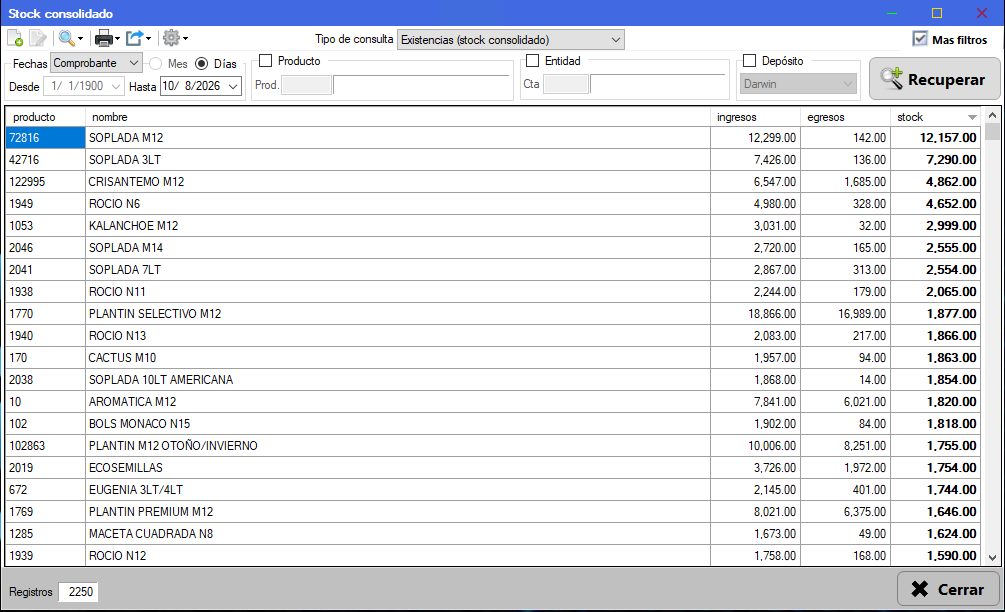Enable the Entidad filter checkbox
This screenshot has height=612, width=1005.
pos(532,61)
